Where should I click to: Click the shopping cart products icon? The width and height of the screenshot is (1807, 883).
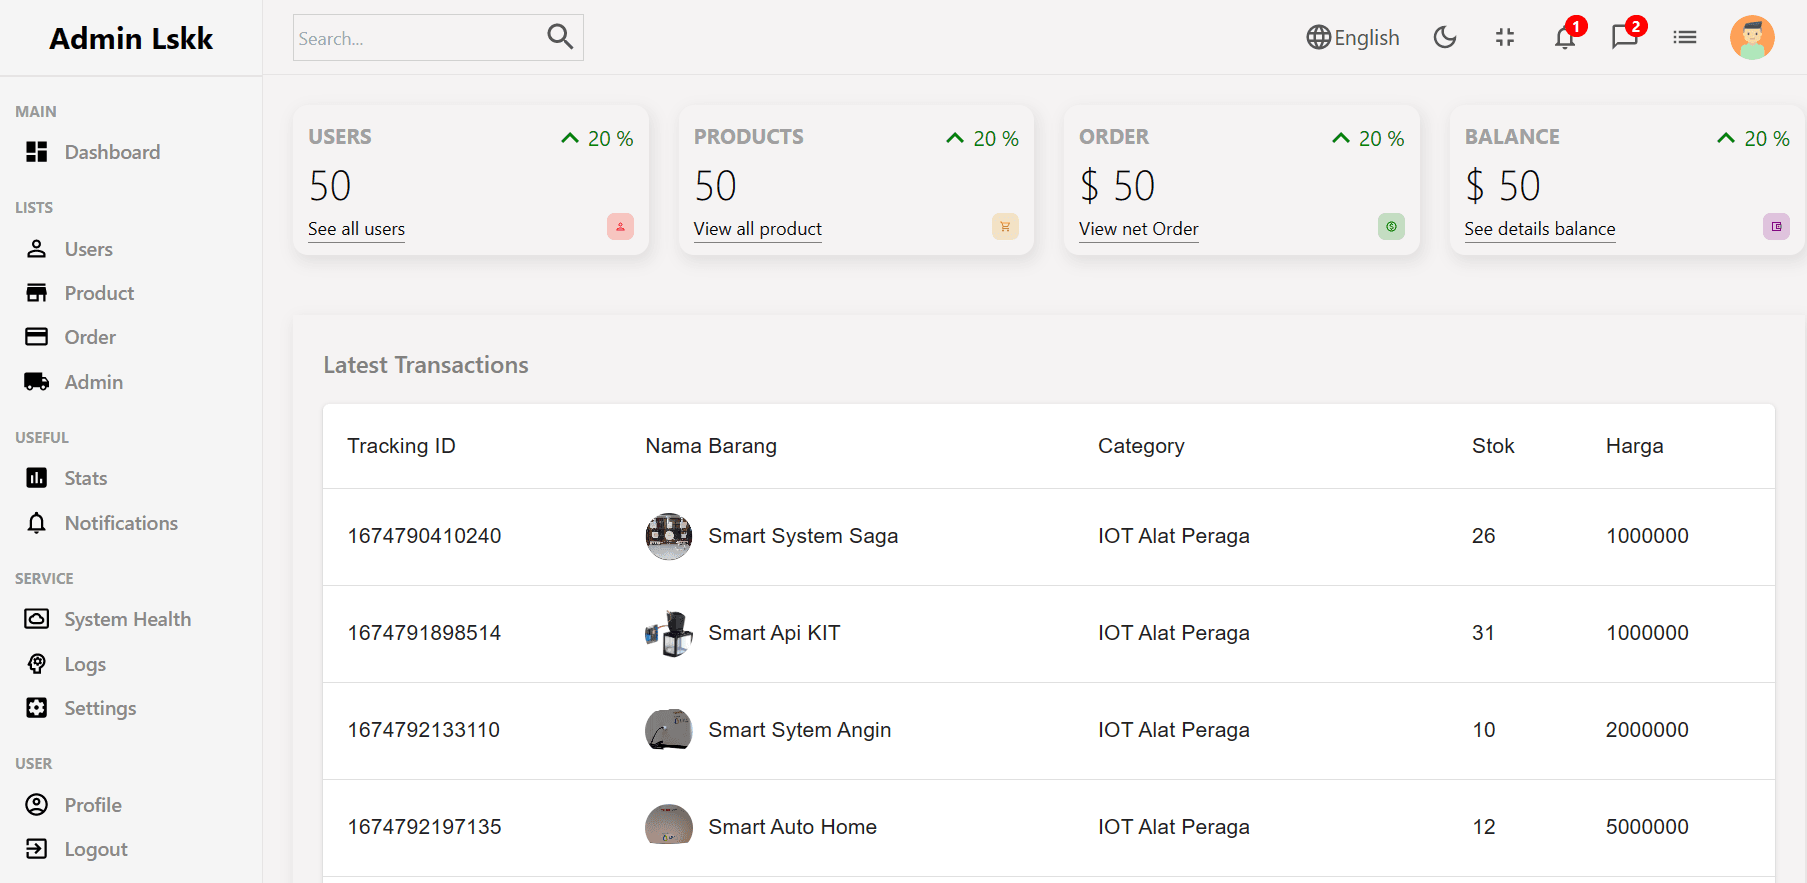(x=1005, y=227)
